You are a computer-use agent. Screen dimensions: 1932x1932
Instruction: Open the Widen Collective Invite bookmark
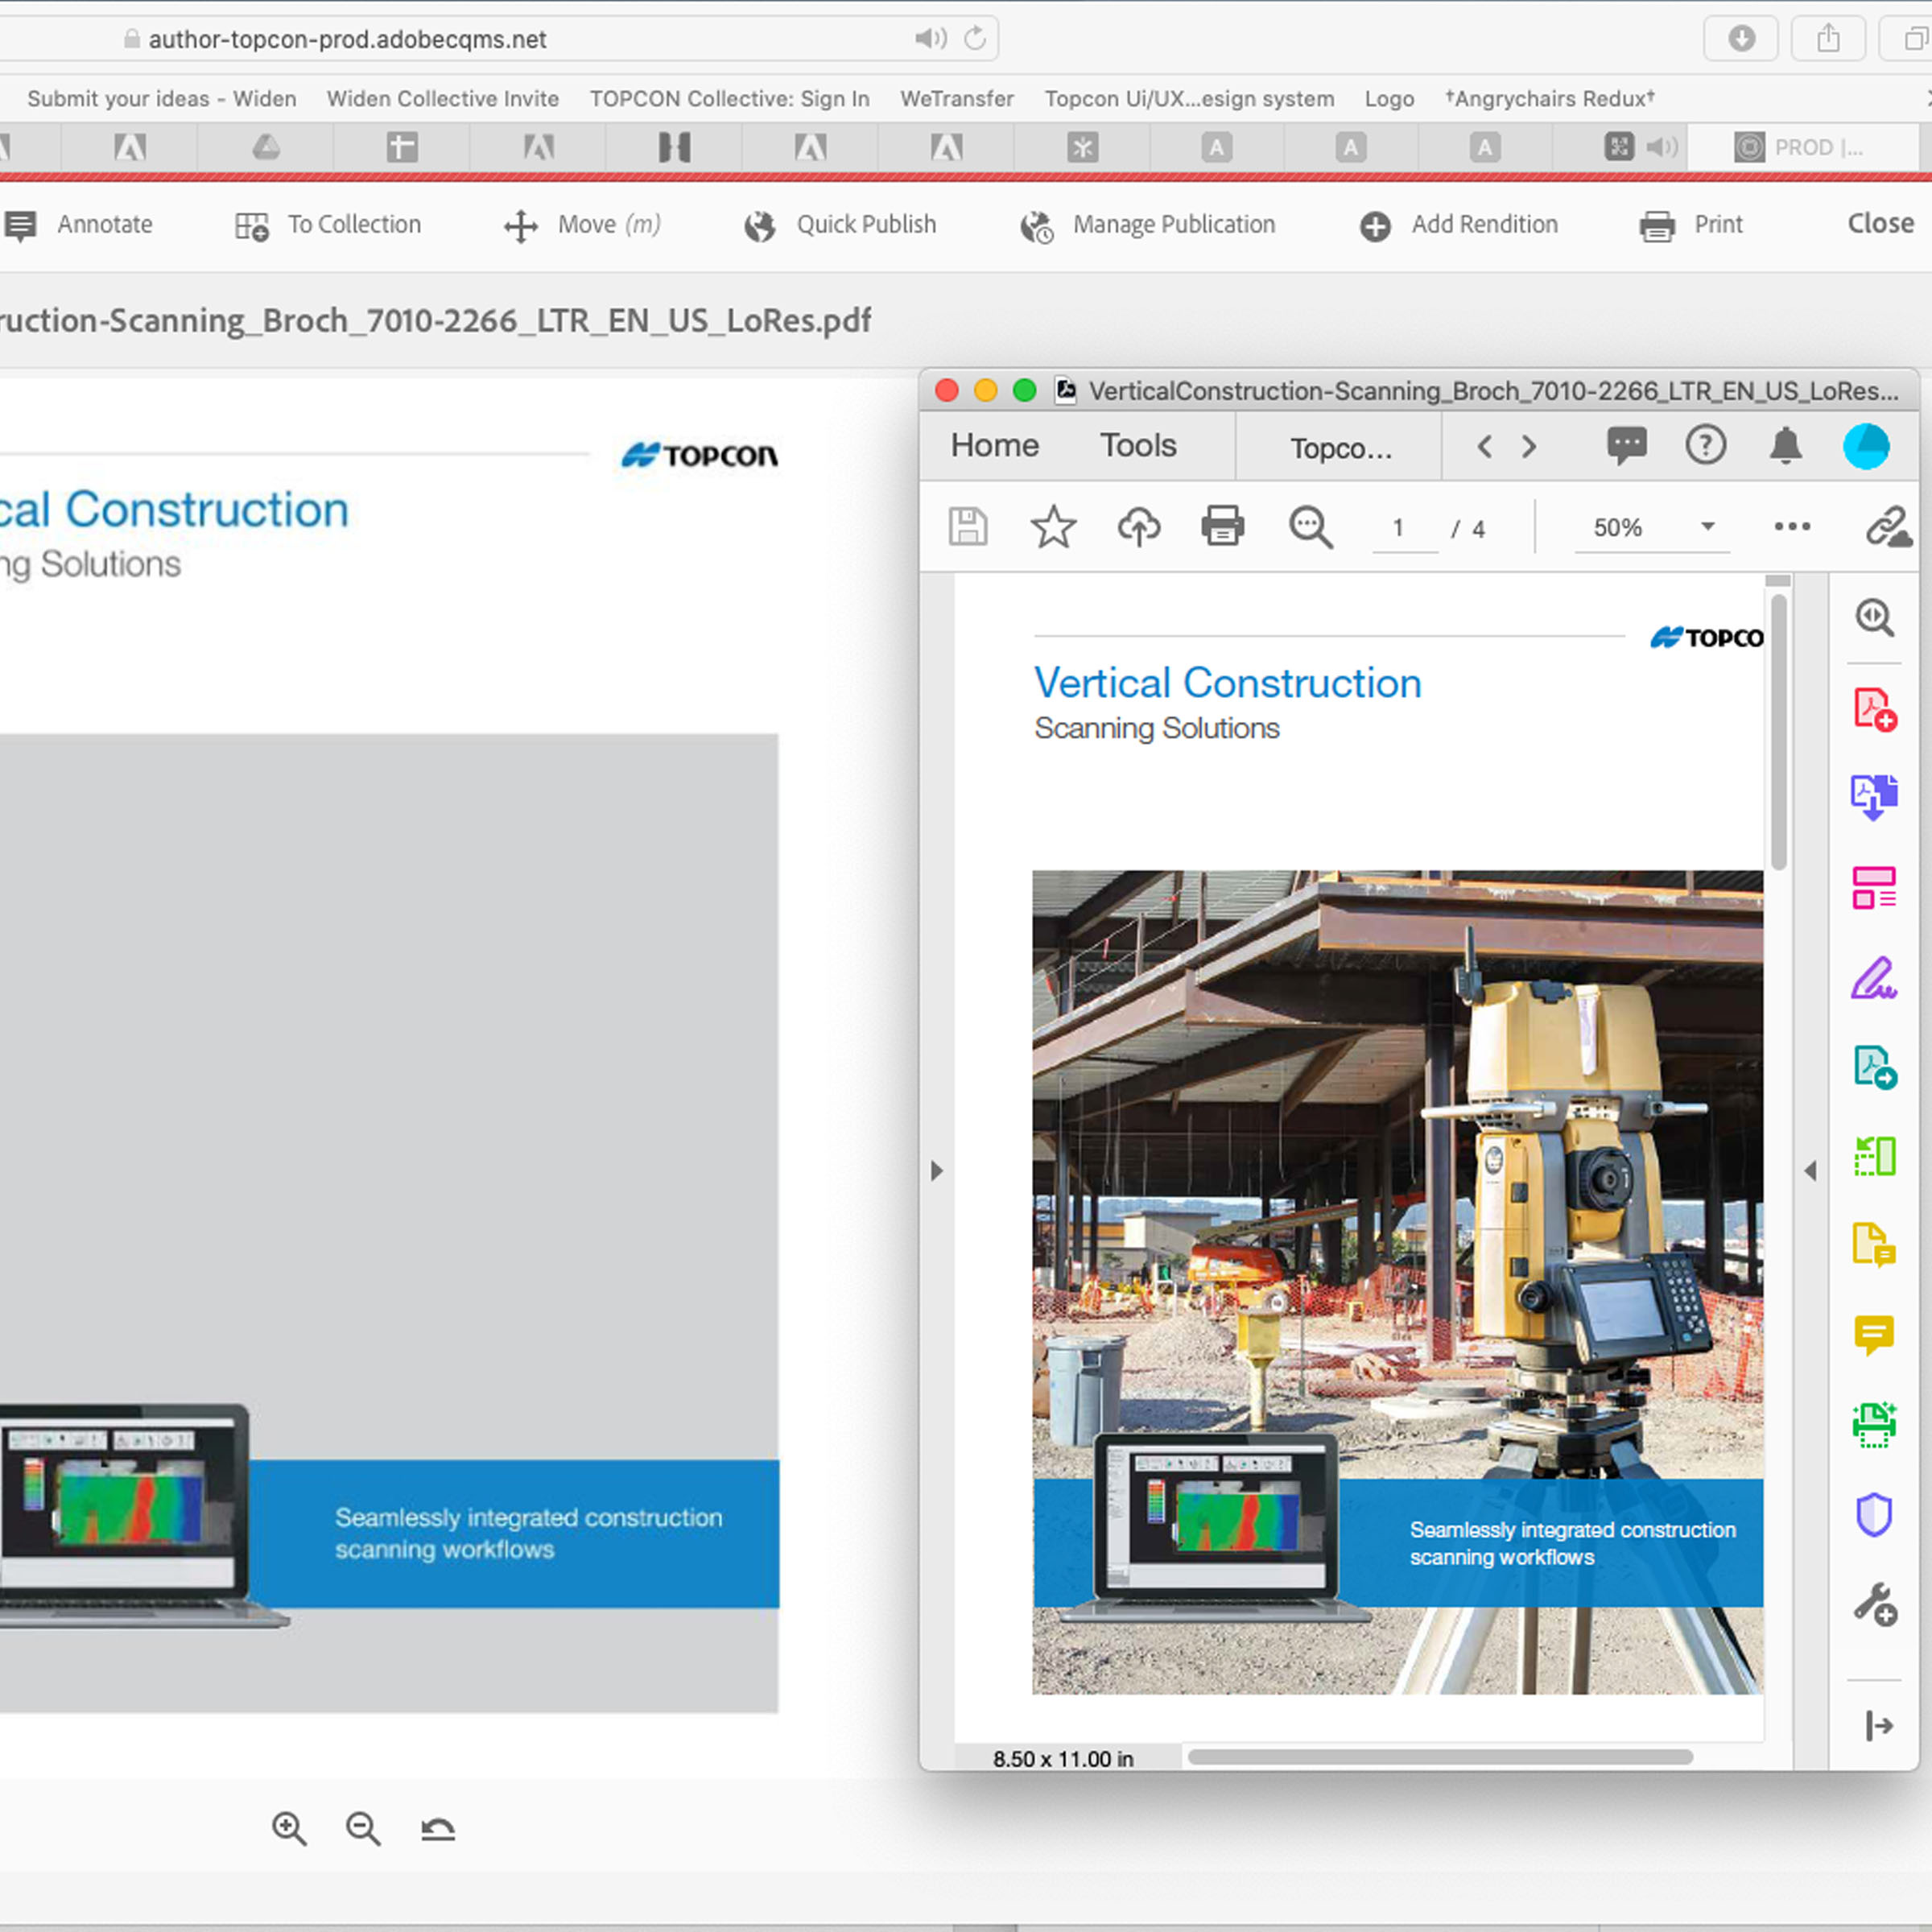pyautogui.click(x=443, y=99)
